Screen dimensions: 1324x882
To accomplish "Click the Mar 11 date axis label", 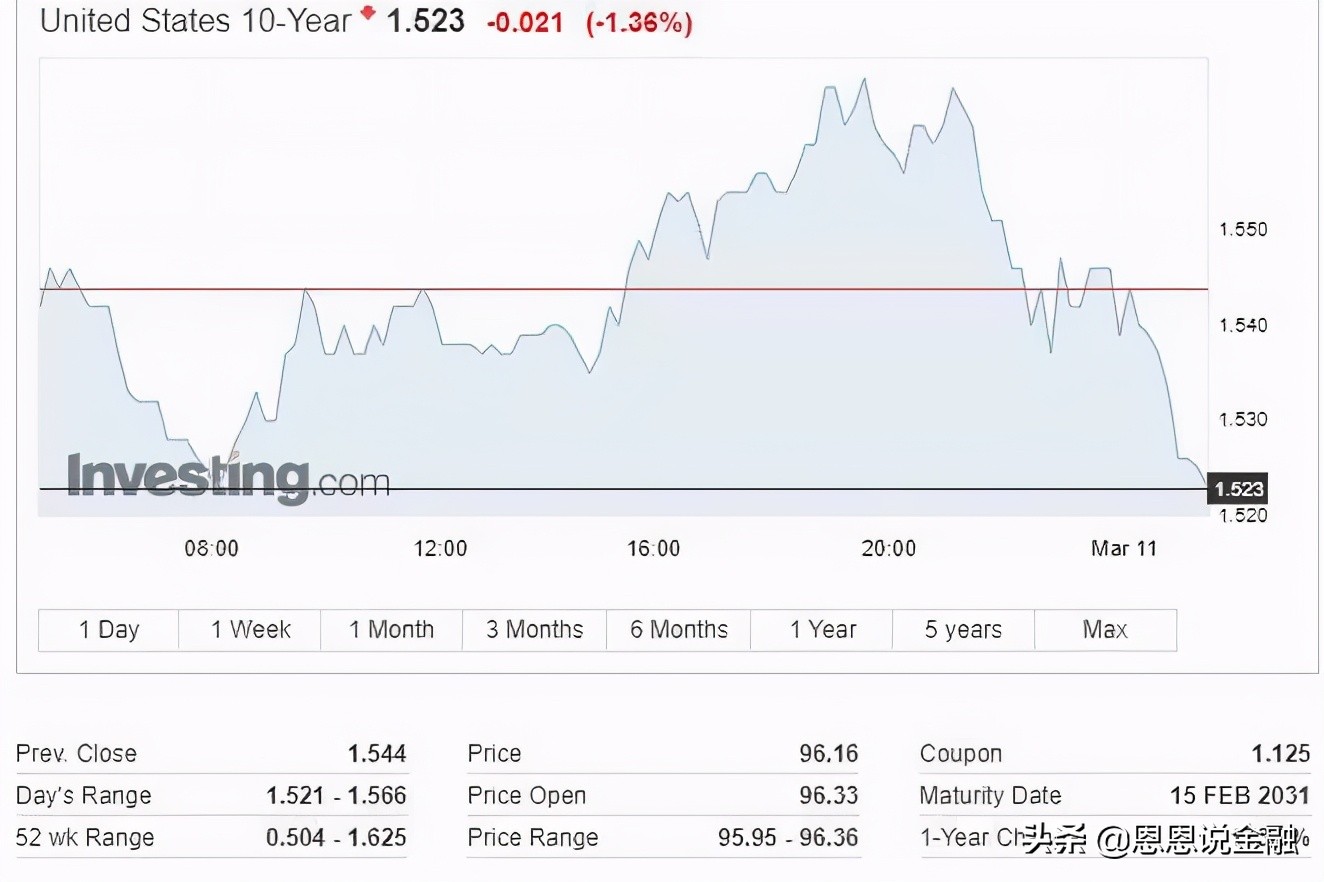I will coord(1124,548).
